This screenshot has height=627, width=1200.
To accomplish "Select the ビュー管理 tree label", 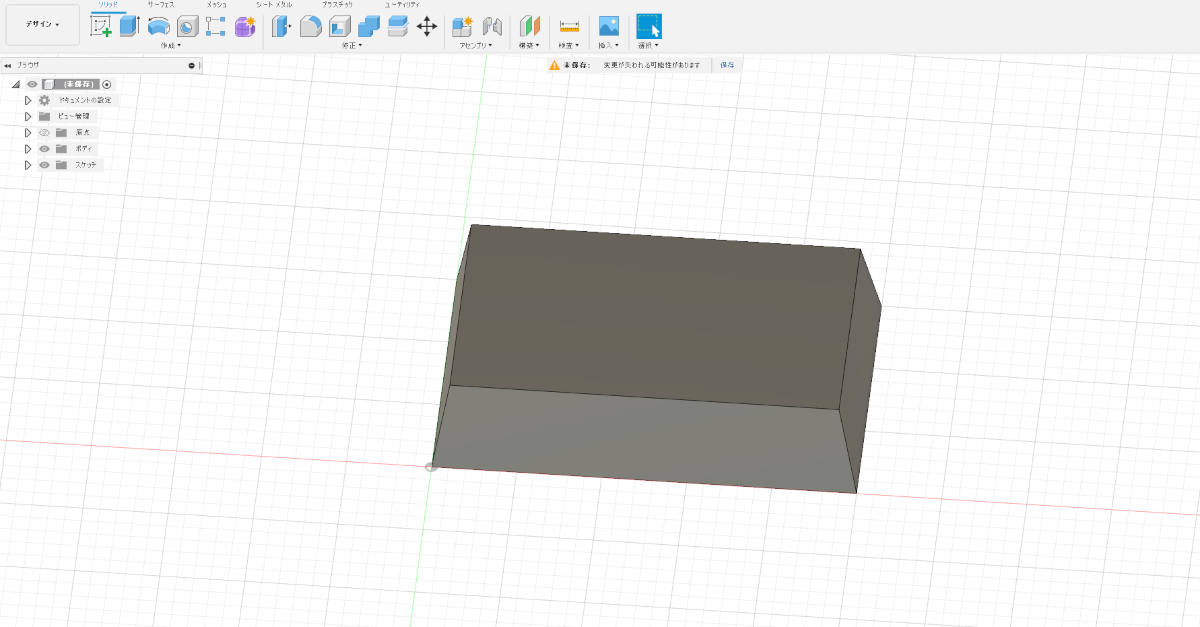I will coord(73,116).
